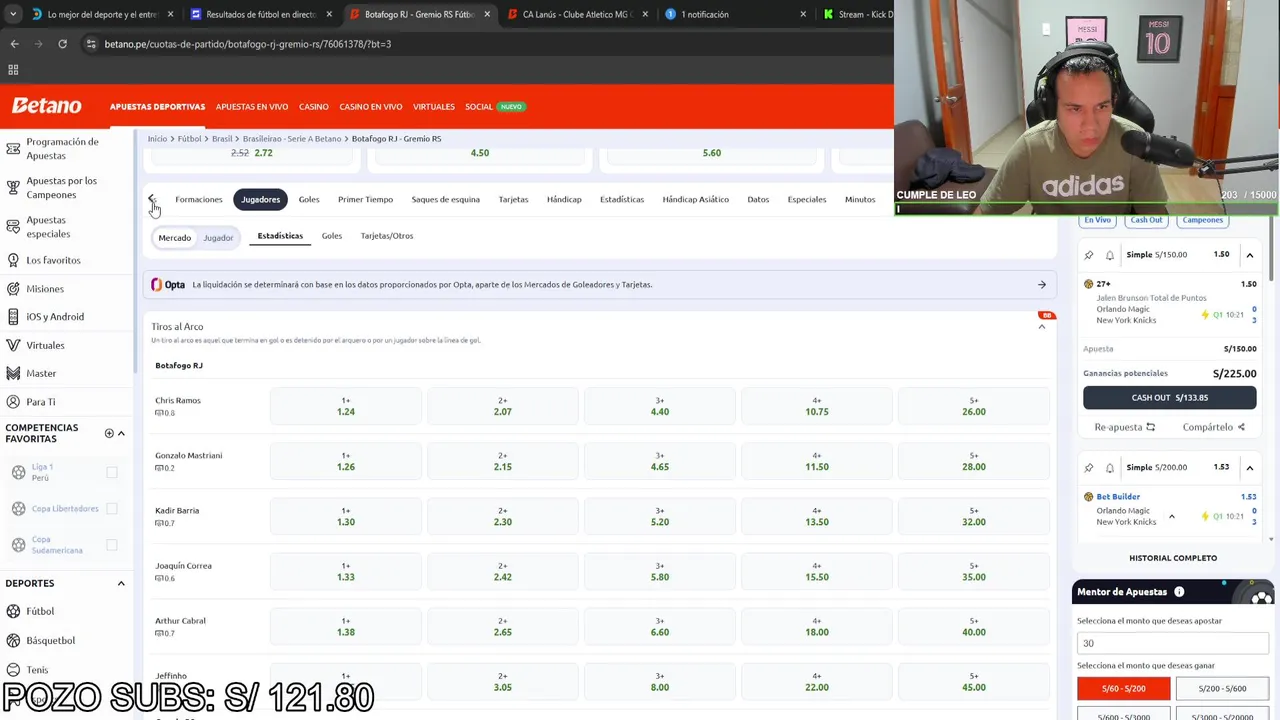The height and width of the screenshot is (720, 1280).
Task: Open the Hándicap Asiático tab
Action: (x=695, y=199)
